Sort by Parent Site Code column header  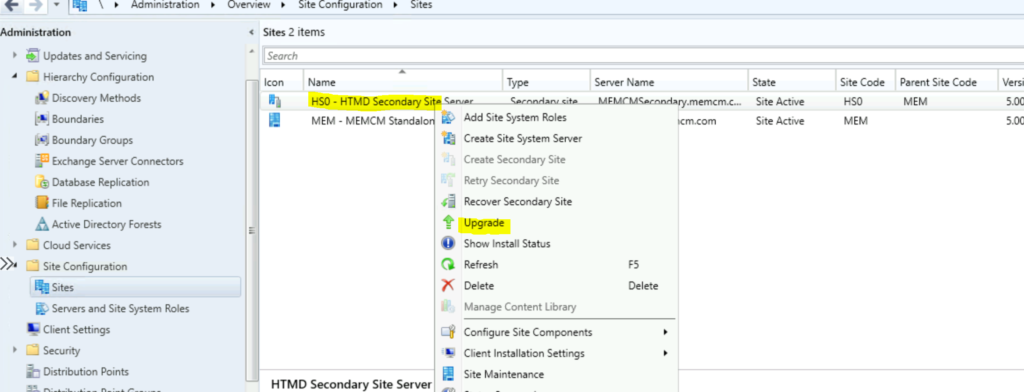click(x=946, y=82)
